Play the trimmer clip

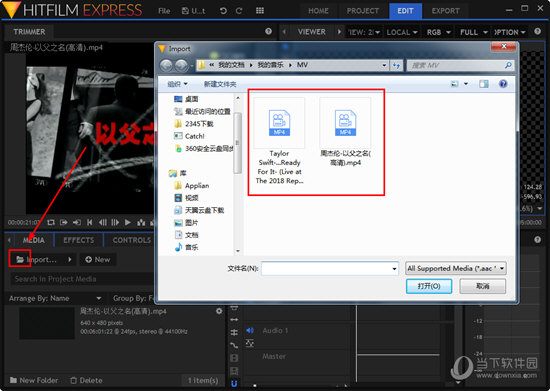coord(128,222)
